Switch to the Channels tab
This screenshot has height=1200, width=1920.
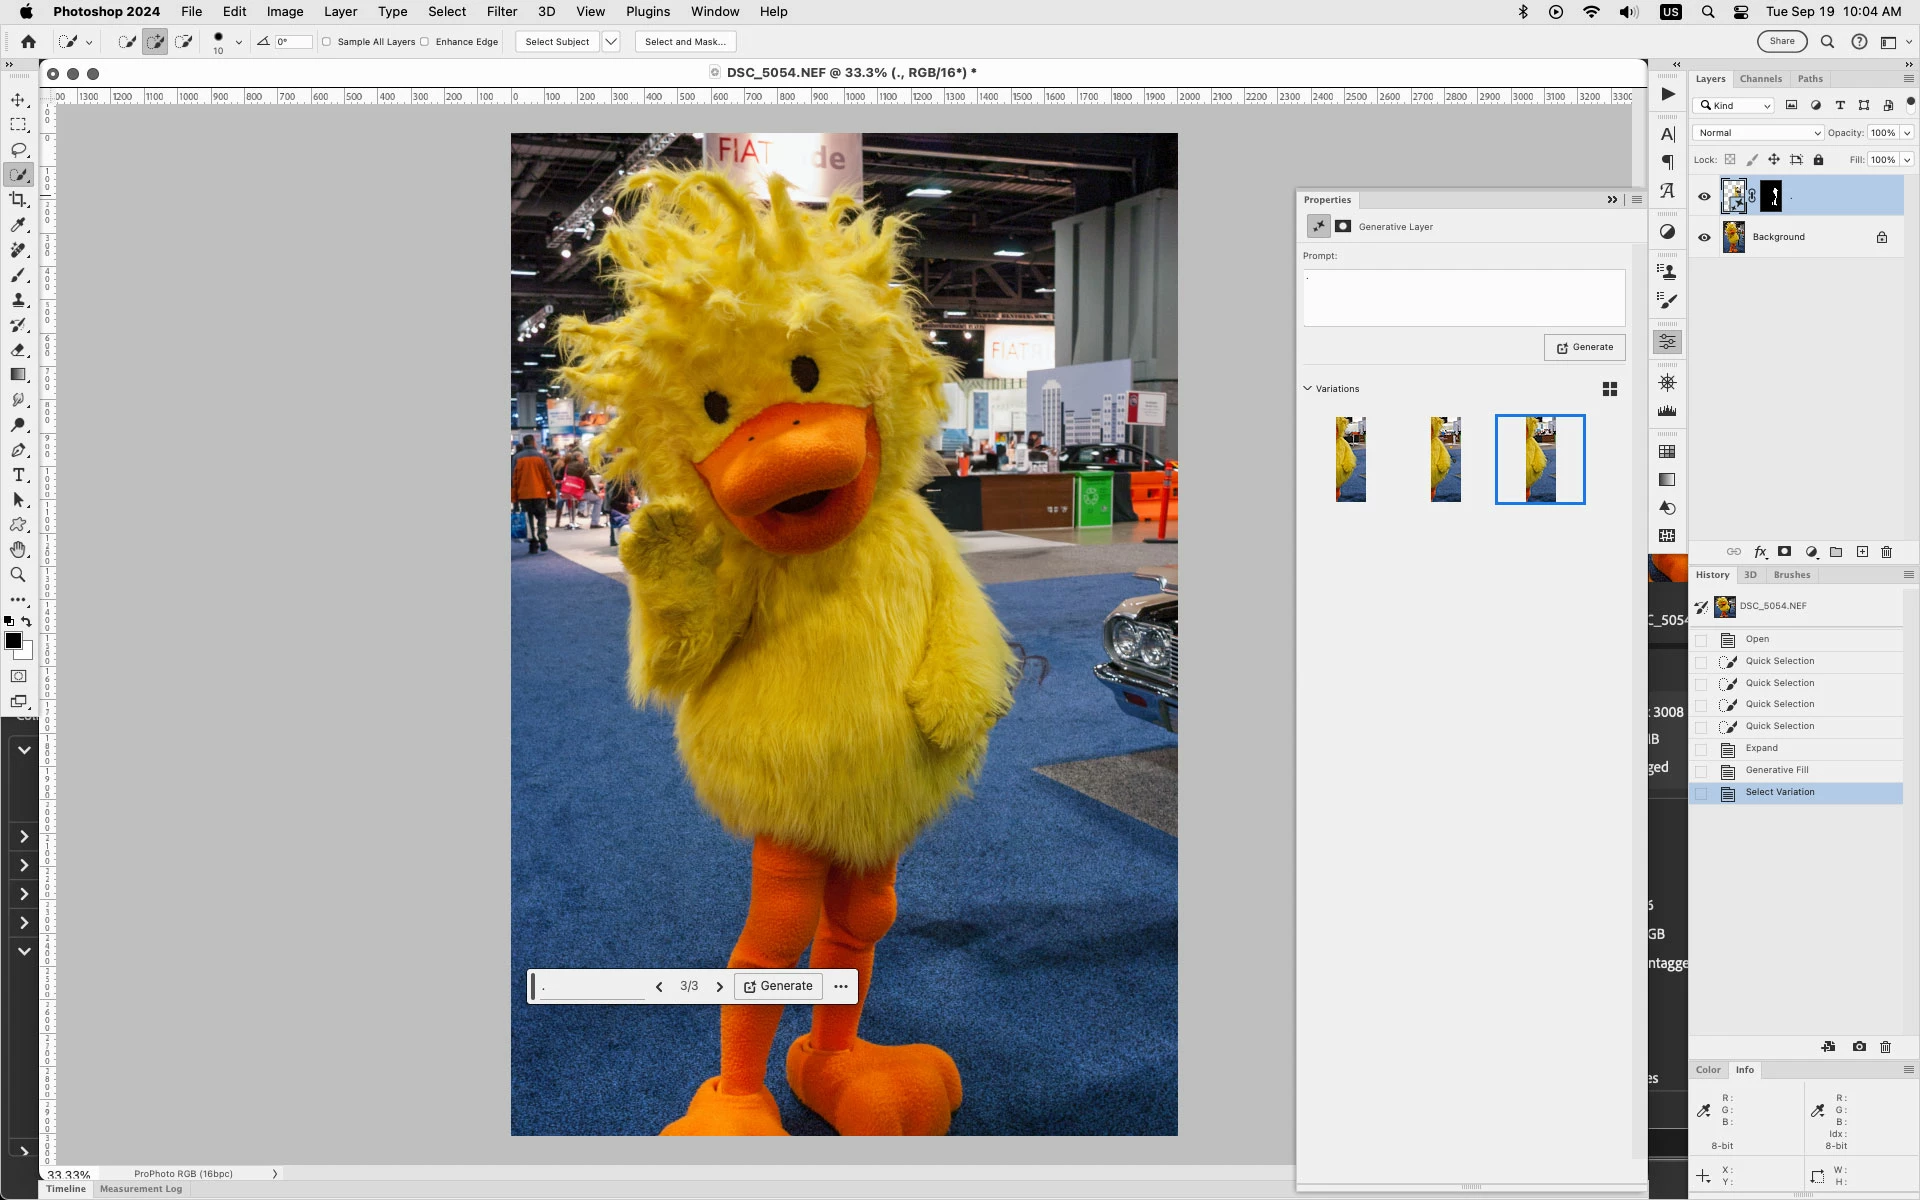(1760, 79)
